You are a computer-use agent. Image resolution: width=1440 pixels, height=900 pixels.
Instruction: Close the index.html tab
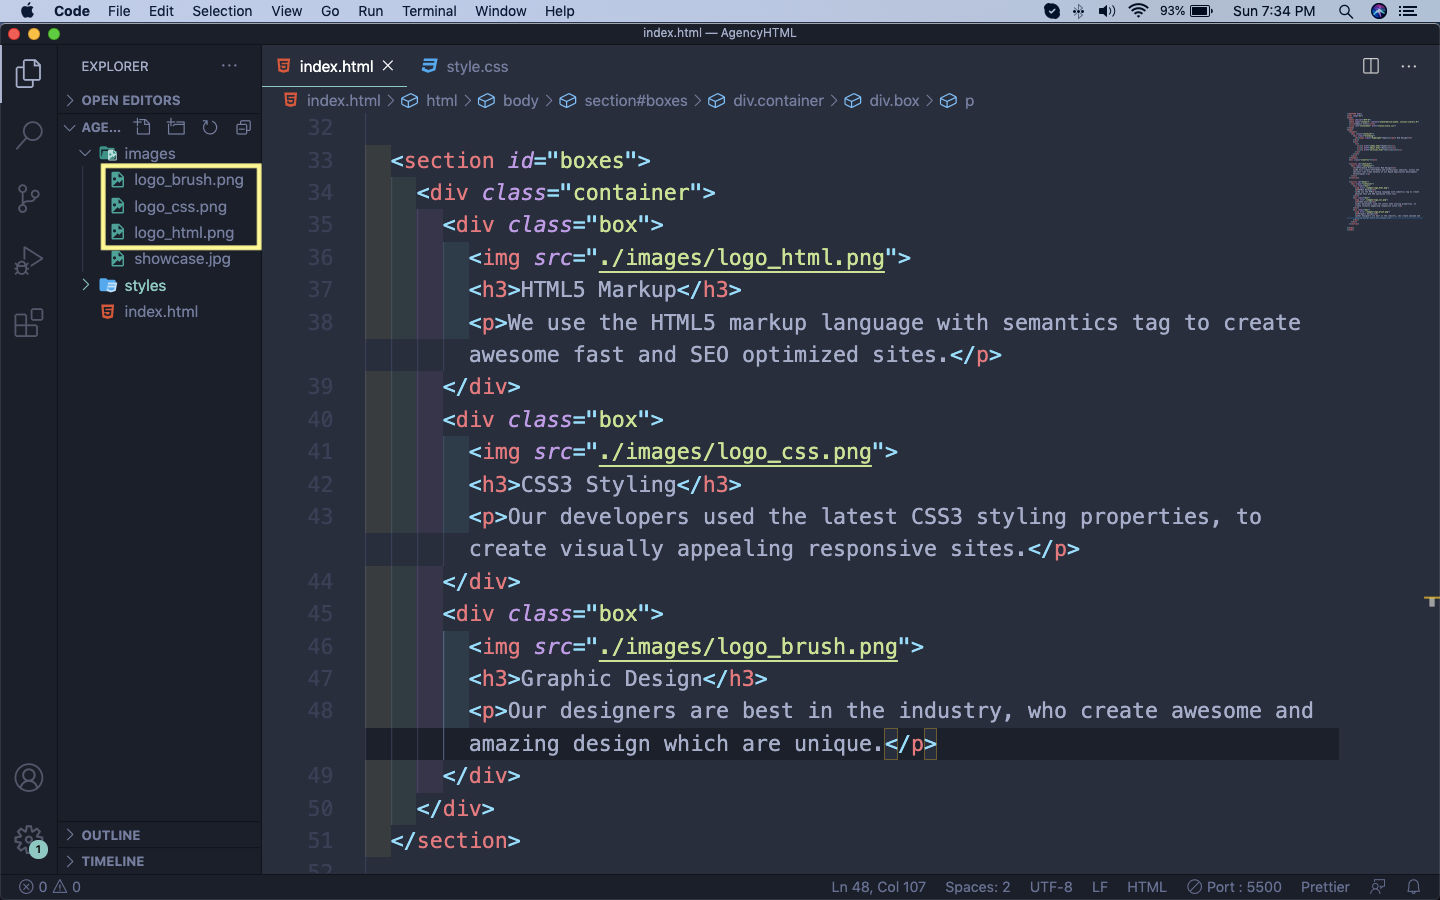click(388, 66)
